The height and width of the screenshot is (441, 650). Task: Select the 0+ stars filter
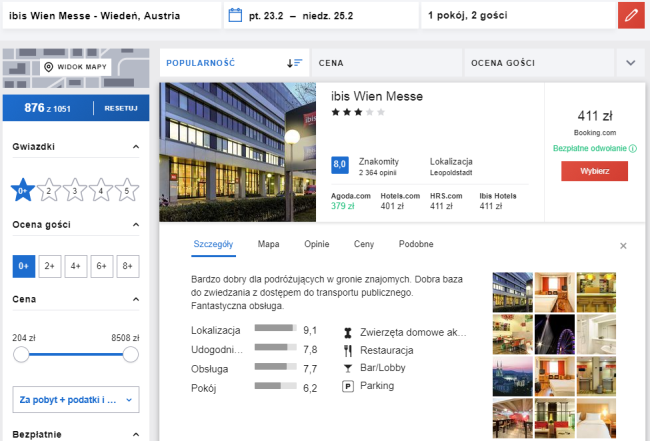point(23,190)
